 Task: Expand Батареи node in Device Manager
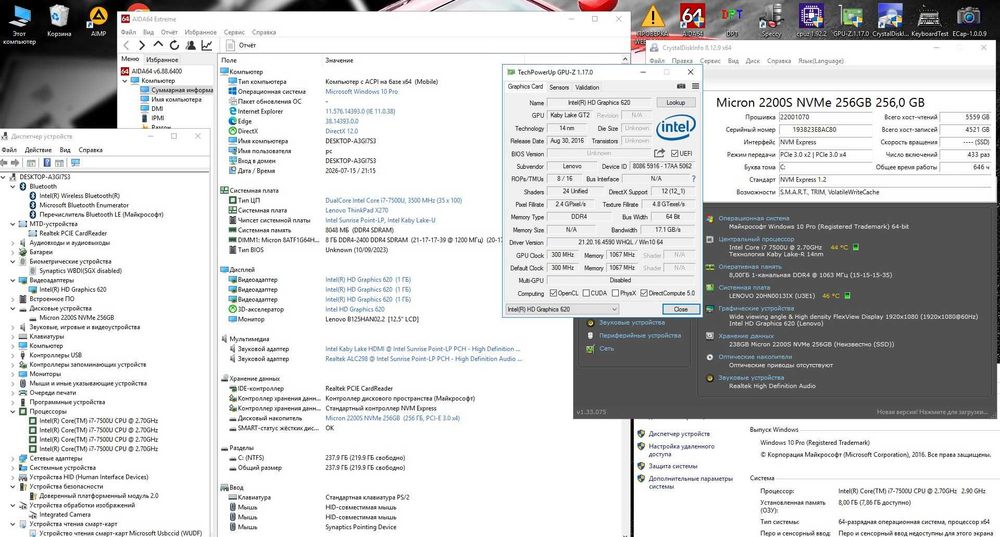(x=13, y=252)
